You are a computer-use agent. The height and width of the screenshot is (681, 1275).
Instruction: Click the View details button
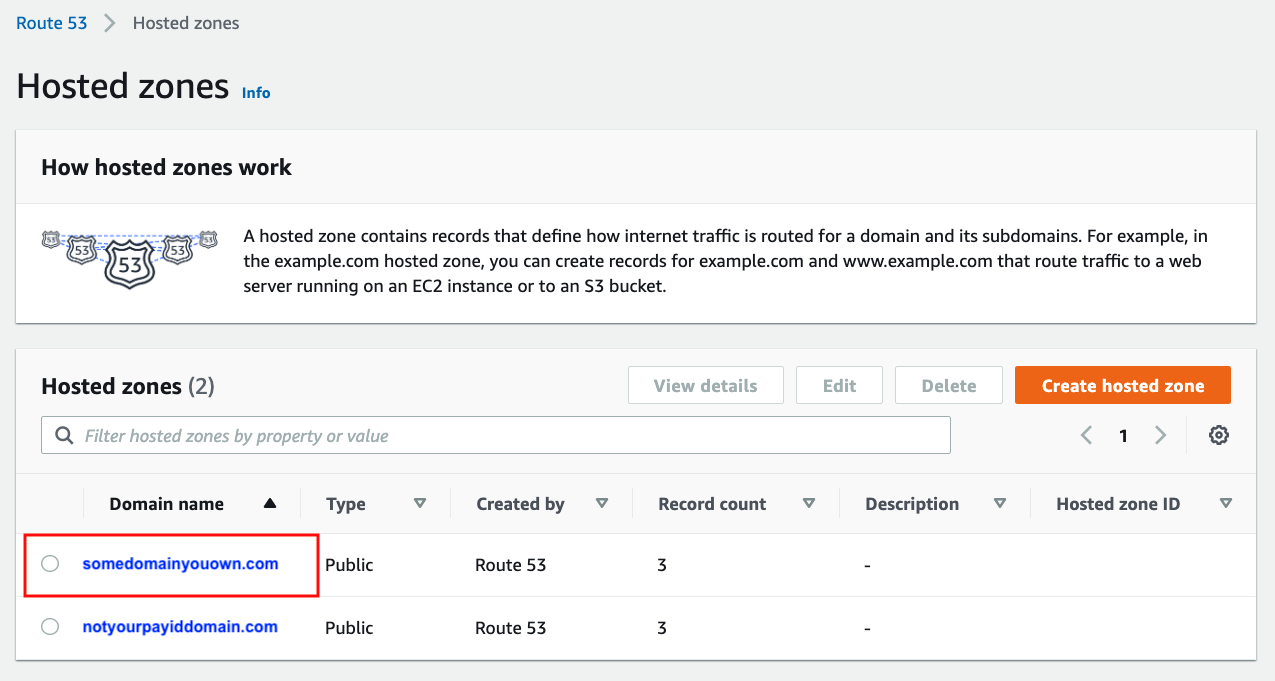click(705, 385)
